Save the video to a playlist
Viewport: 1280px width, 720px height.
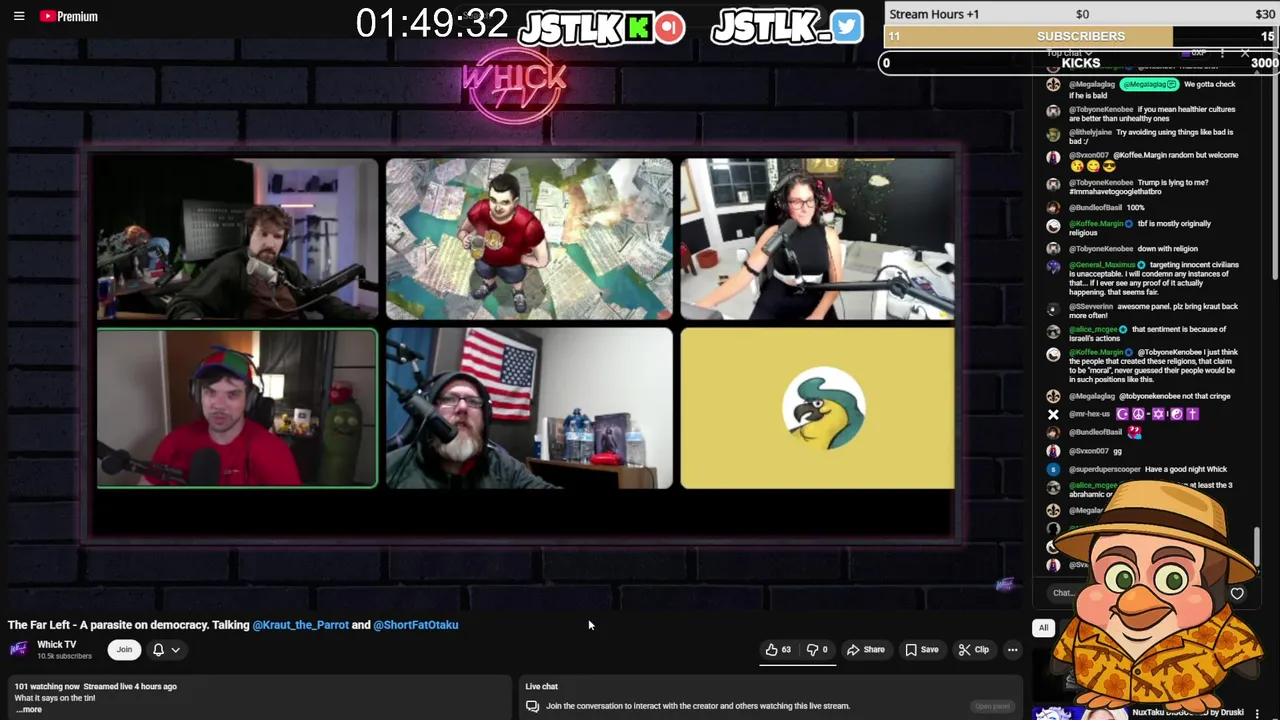pyautogui.click(x=921, y=650)
